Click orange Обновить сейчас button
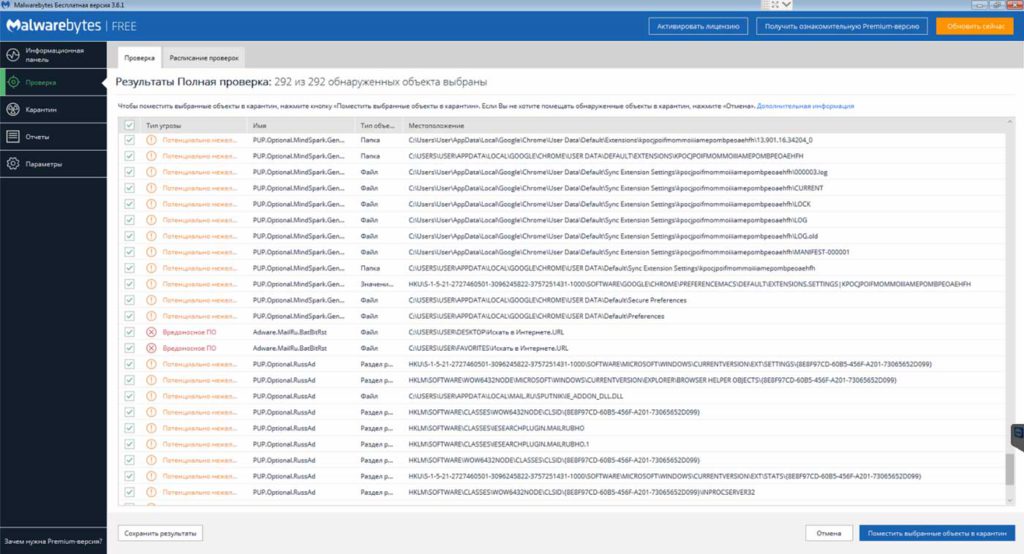Viewport: 1024px width, 554px height. [975, 26]
